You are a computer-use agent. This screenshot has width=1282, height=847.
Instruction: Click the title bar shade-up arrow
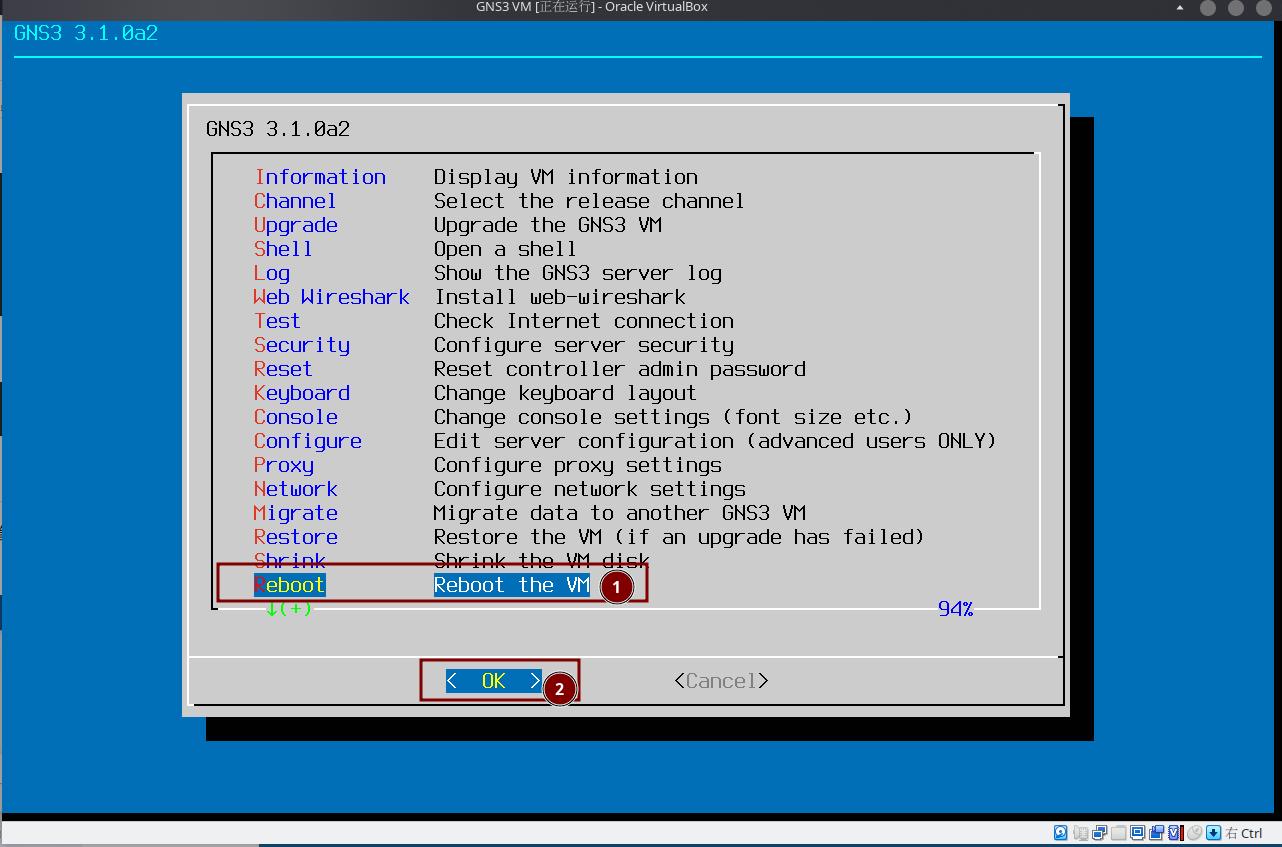(1180, 8)
